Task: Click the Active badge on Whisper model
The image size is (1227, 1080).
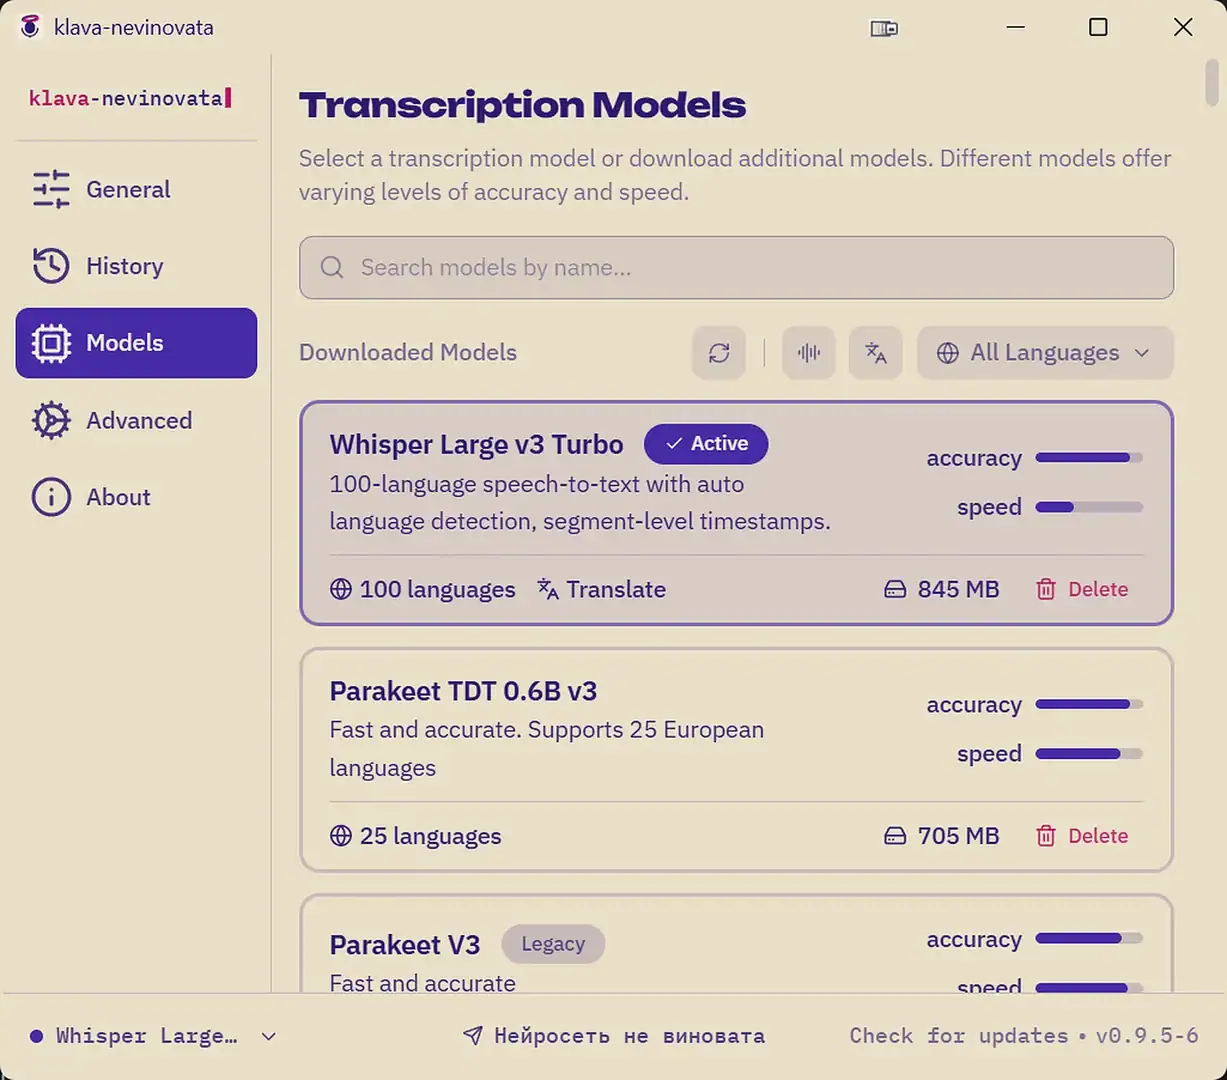Action: point(706,444)
